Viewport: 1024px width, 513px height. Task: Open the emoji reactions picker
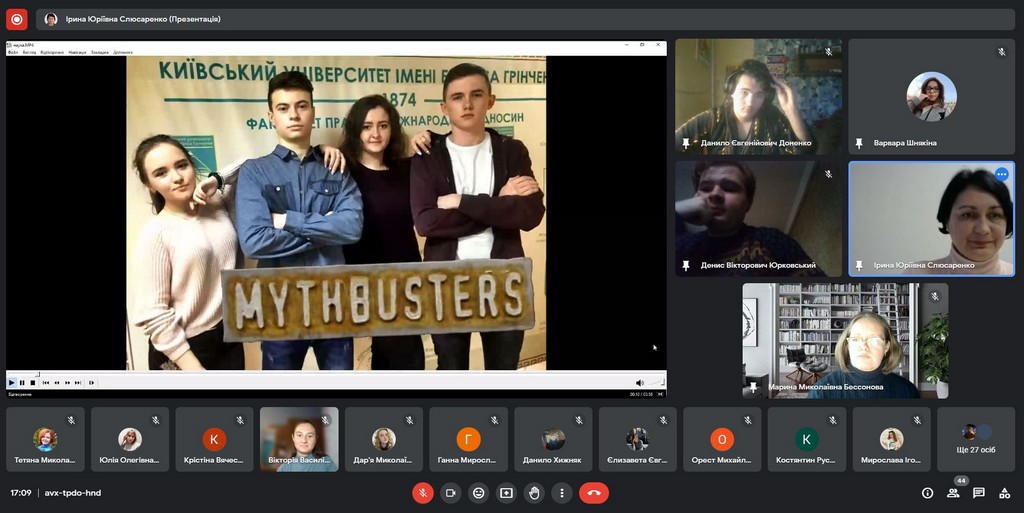[x=479, y=493]
